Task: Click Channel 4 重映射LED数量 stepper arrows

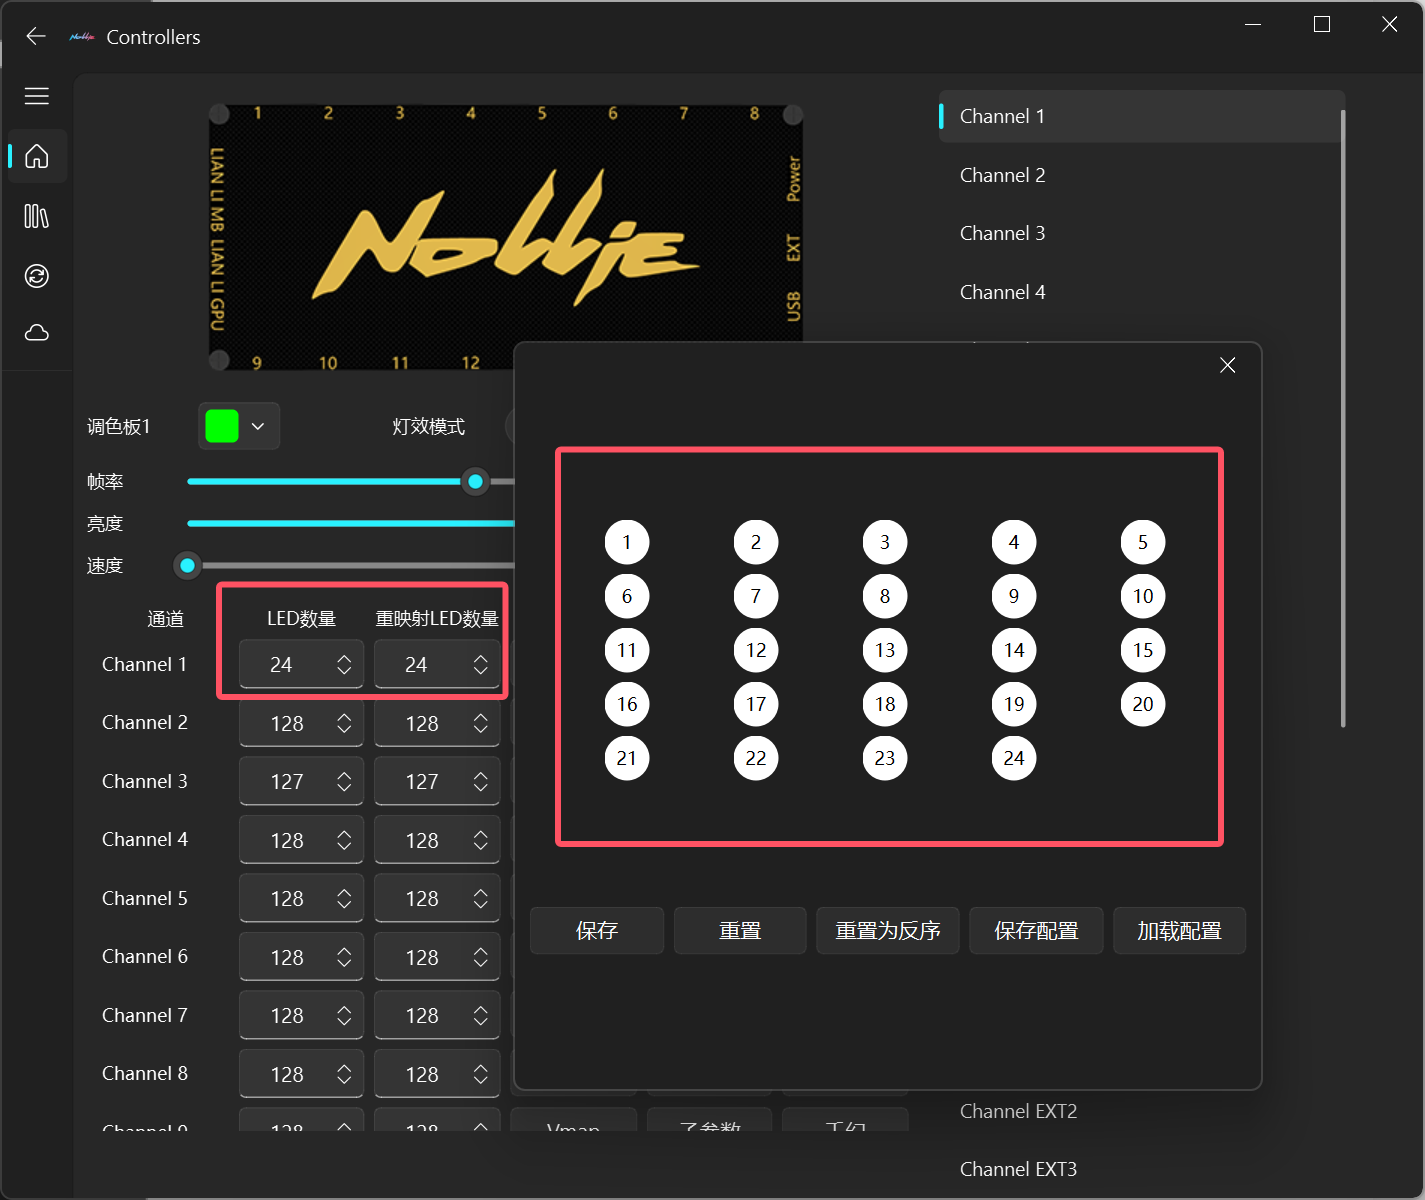Action: pos(480,841)
